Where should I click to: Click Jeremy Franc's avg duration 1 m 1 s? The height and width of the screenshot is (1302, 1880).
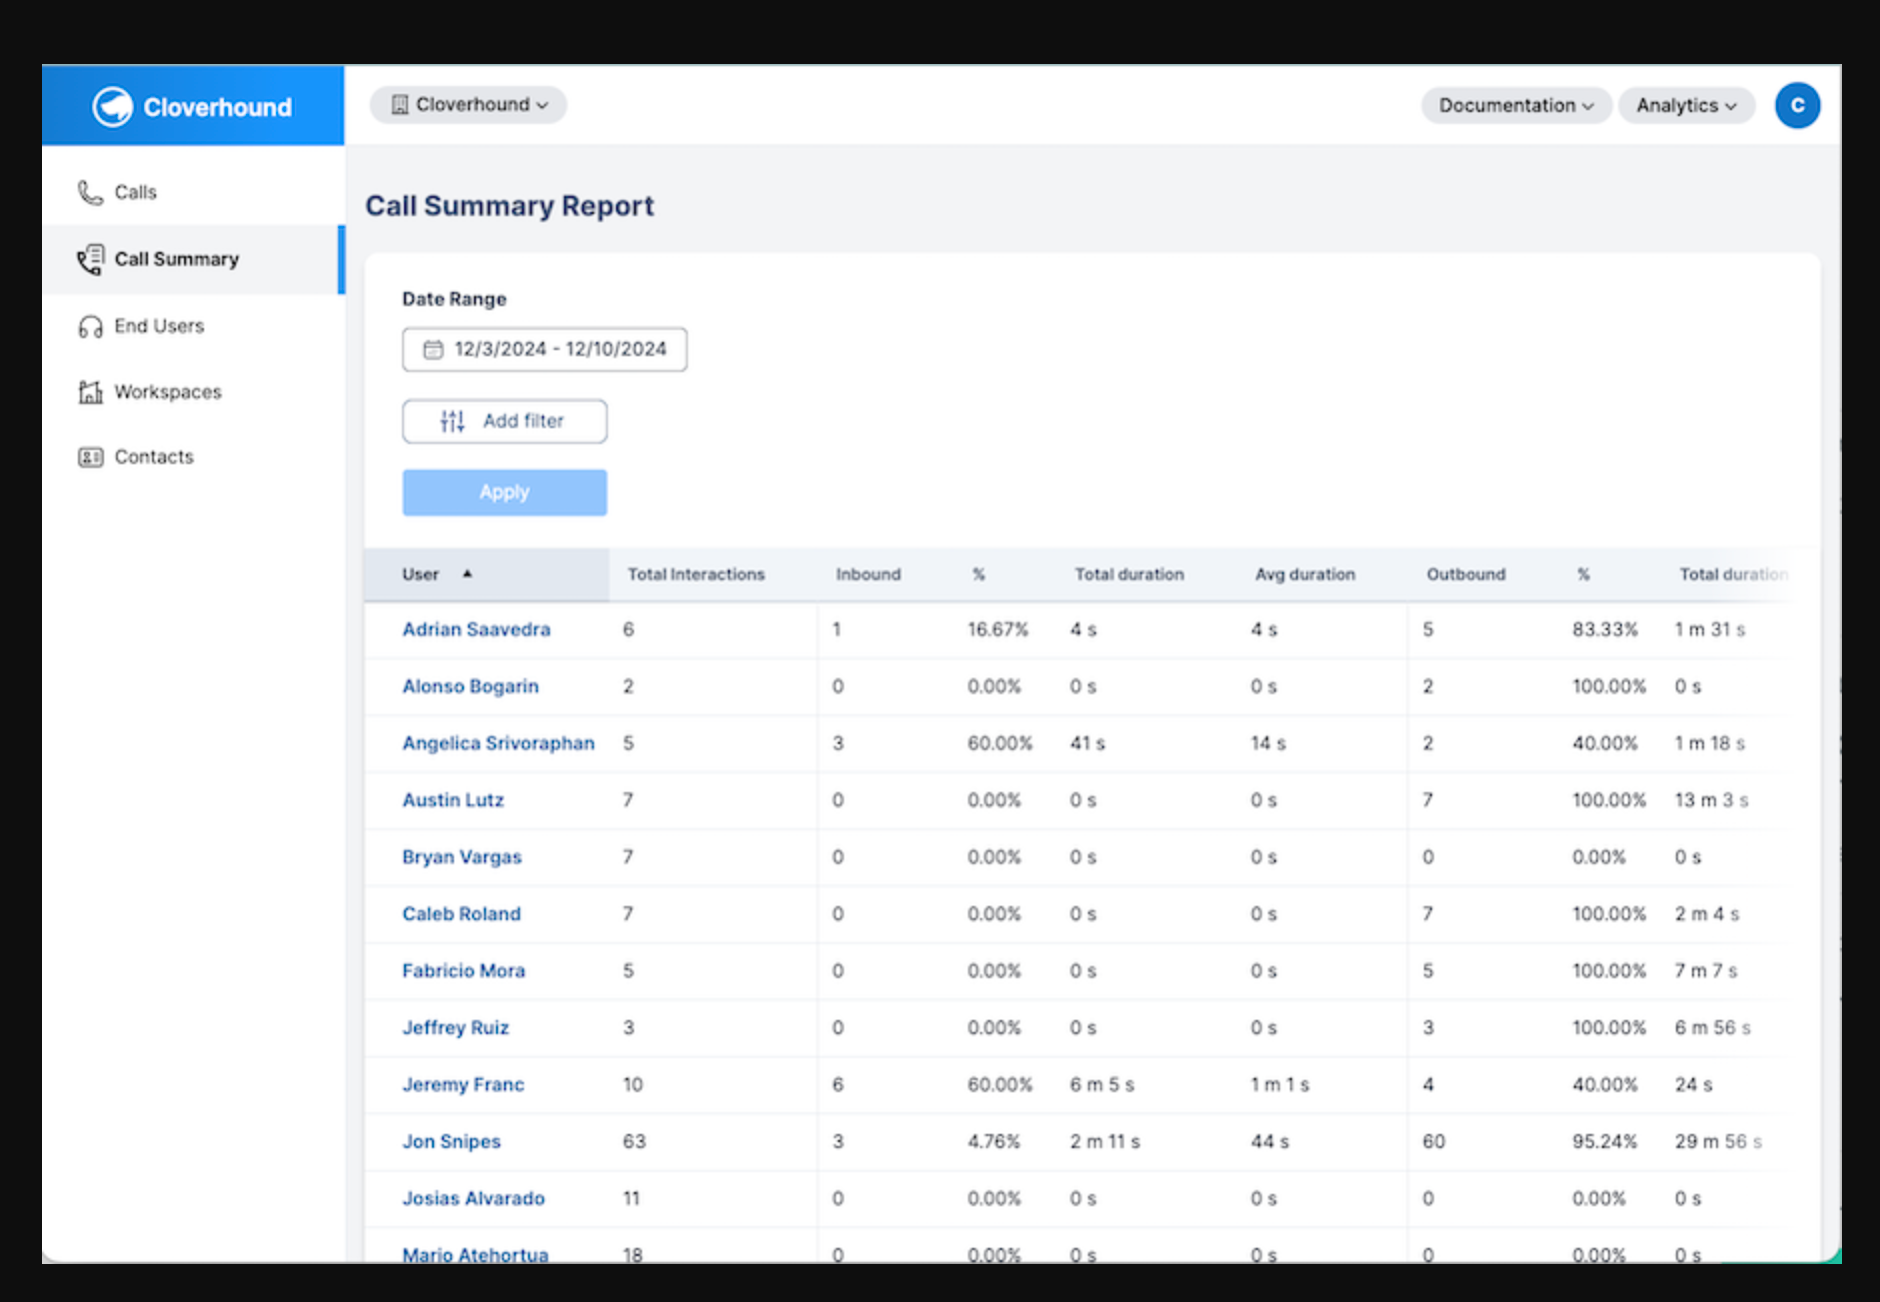coord(1280,1085)
